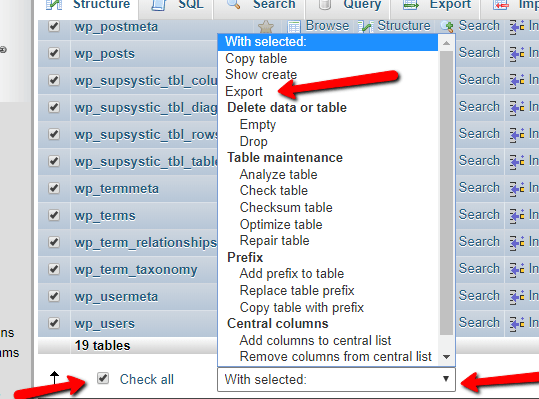Toggle checkbox for wp_supsystic_tbl_diagrams
Image resolution: width=539 pixels, height=399 pixels.
tap(54, 107)
